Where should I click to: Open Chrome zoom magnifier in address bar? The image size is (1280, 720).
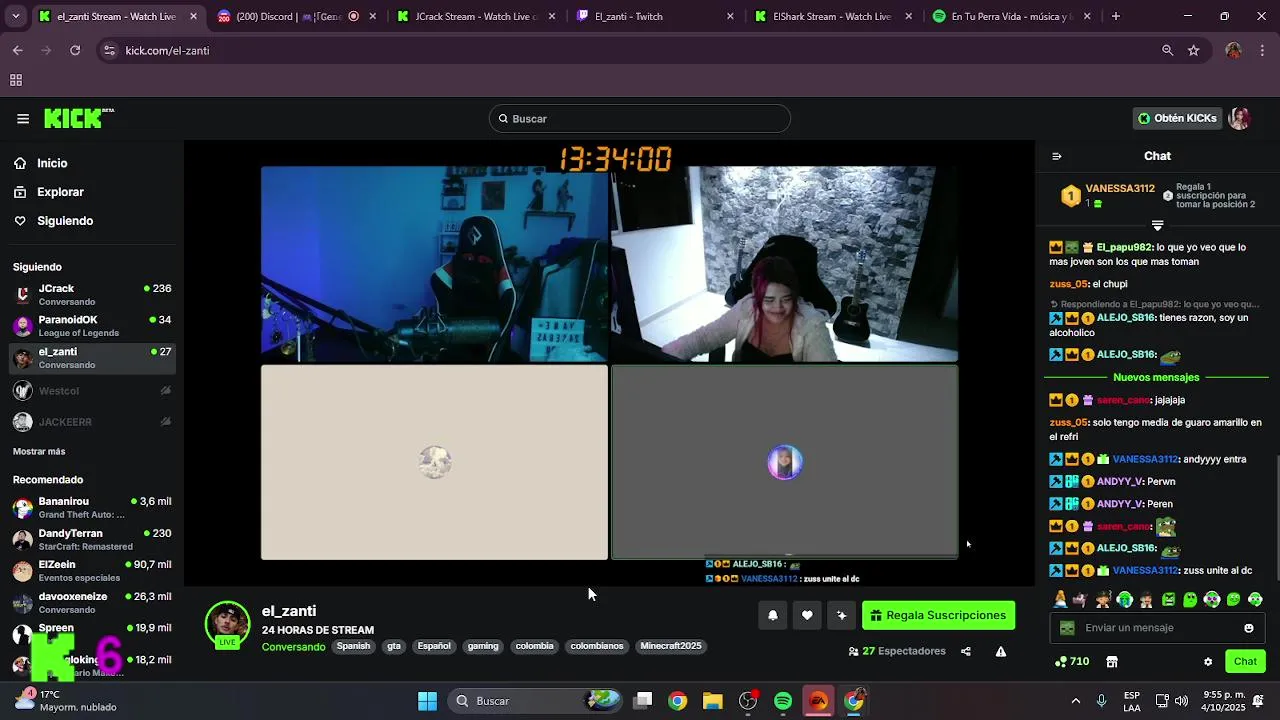coord(1167,50)
